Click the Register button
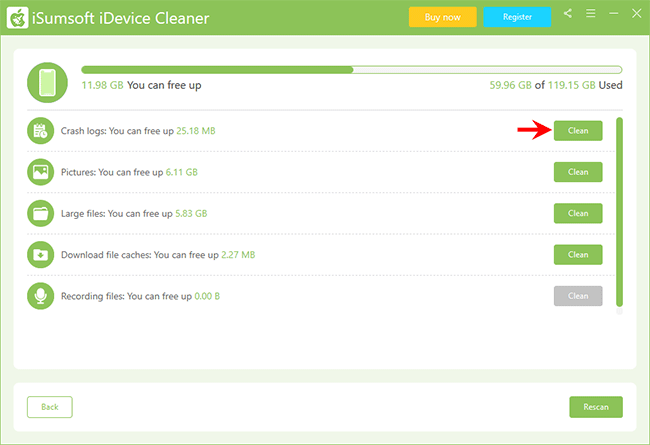Image resolution: width=650 pixels, height=445 pixels. 517,17
